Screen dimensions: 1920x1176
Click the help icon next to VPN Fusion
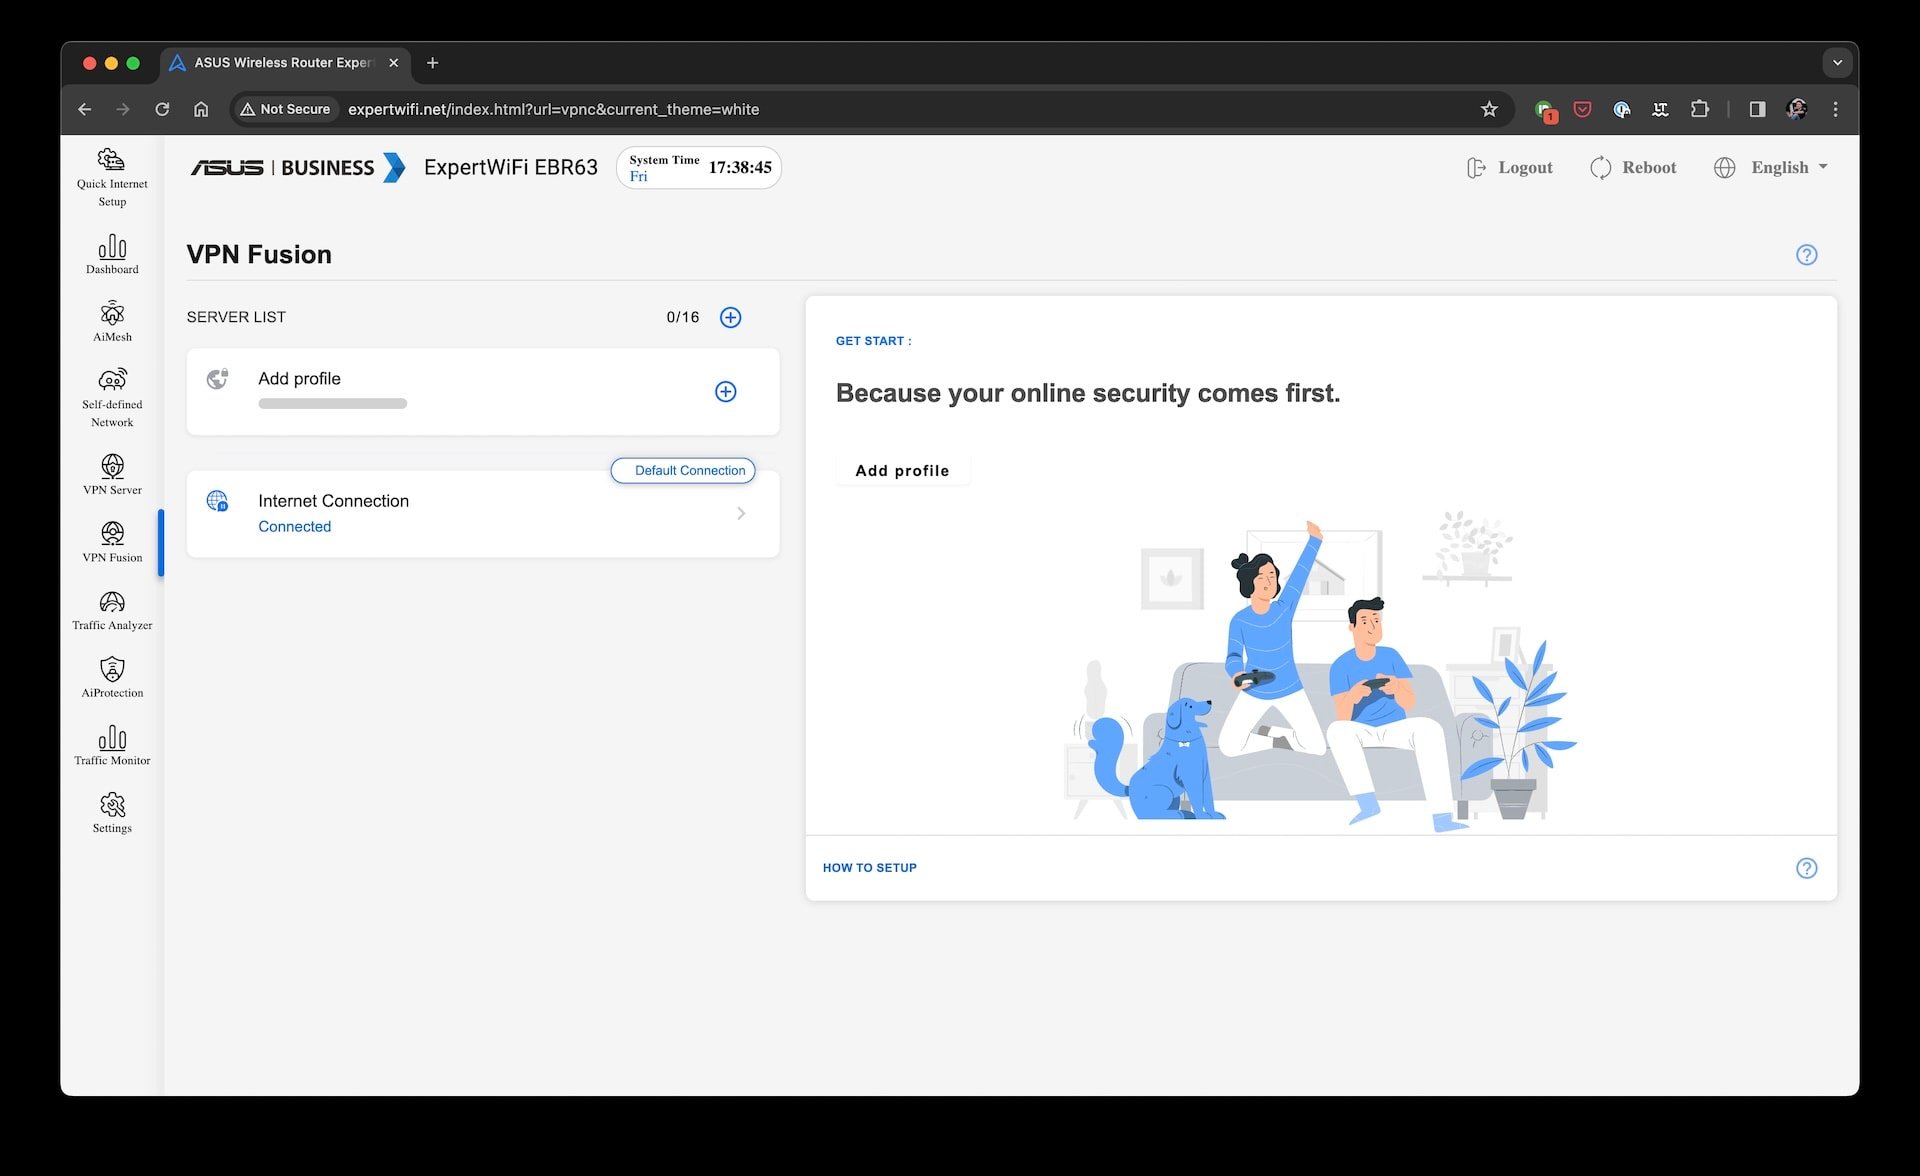(1808, 255)
